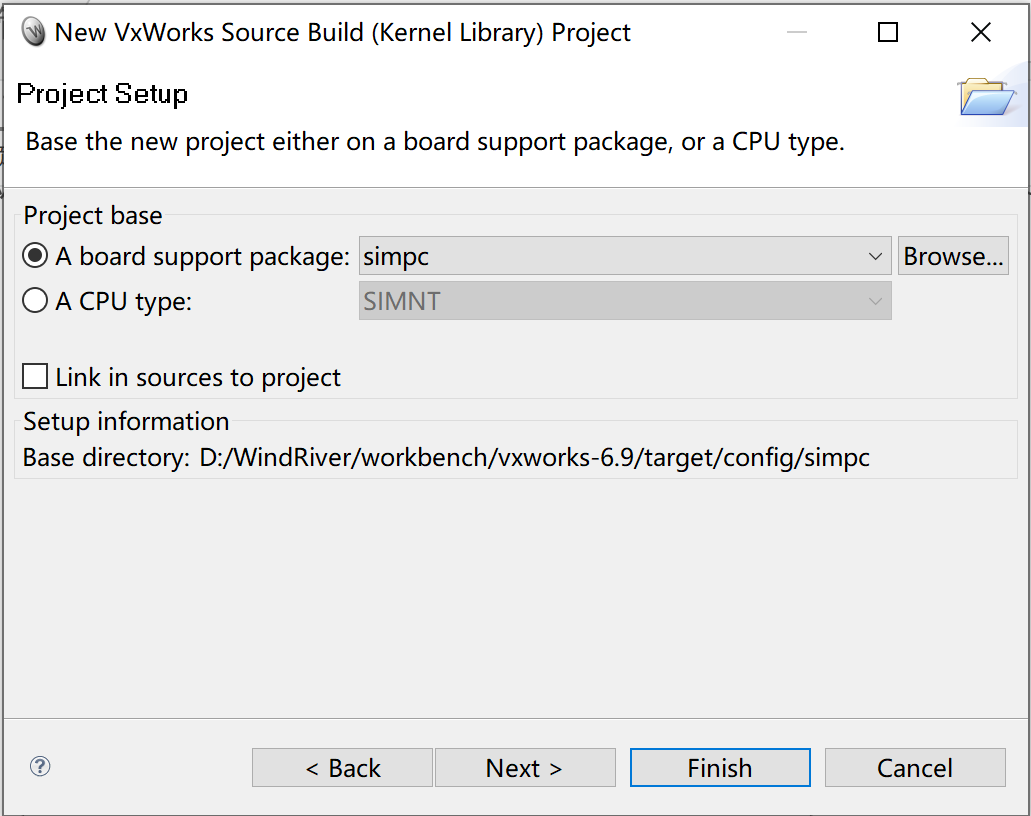
Task: Click Finish to create the project
Action: click(x=719, y=767)
